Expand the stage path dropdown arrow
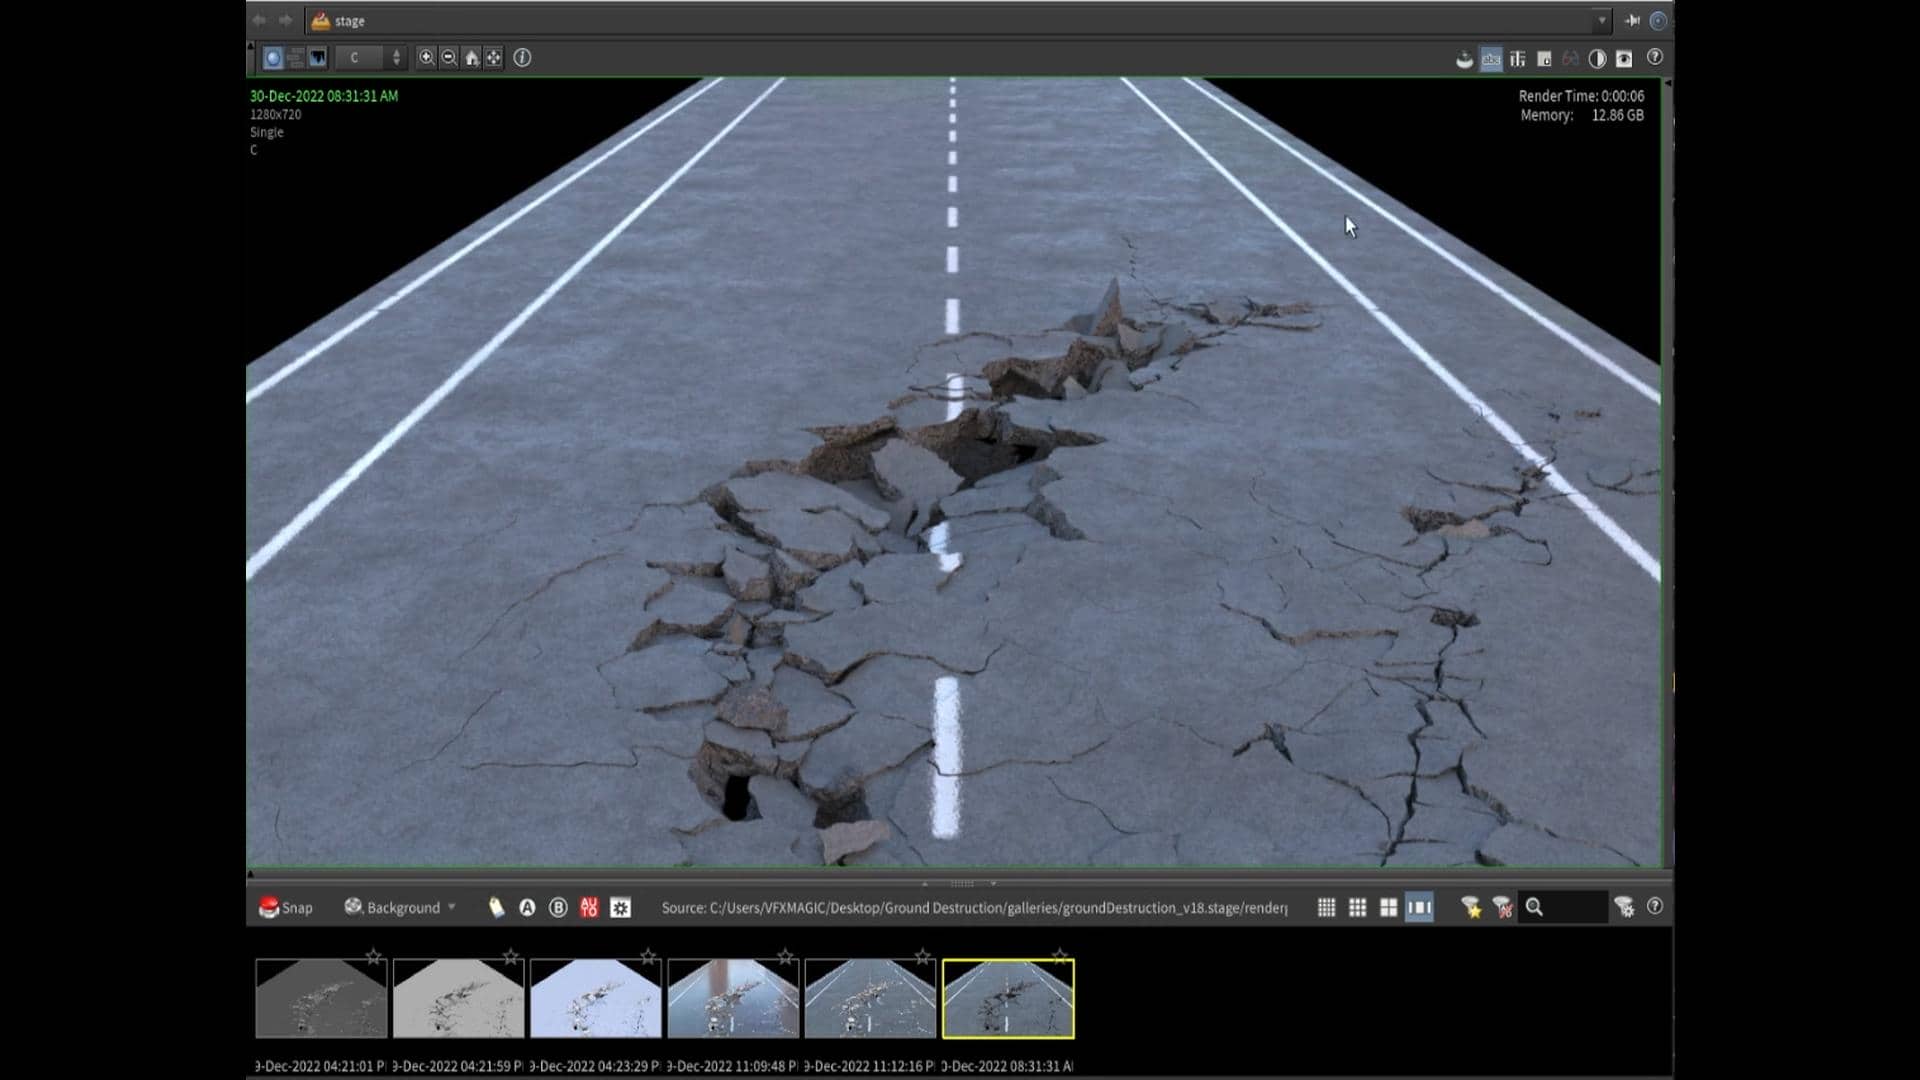The height and width of the screenshot is (1080, 1920). [1601, 20]
